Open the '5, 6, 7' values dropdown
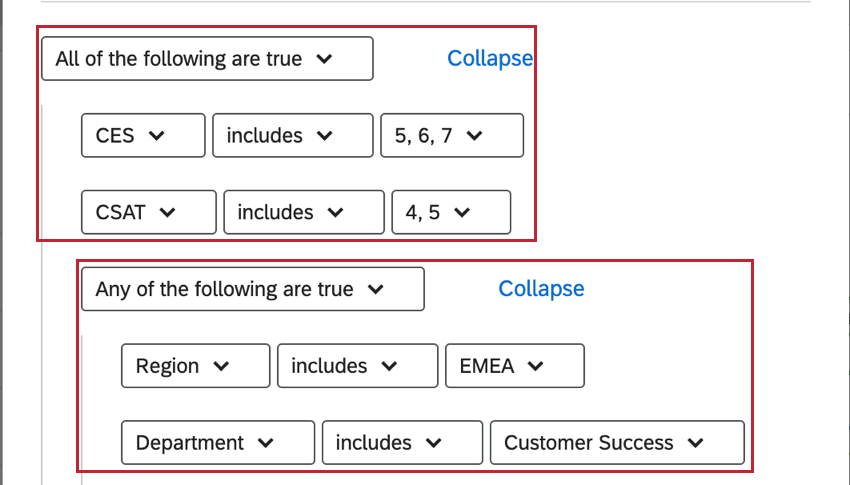This screenshot has width=850, height=485. coord(451,135)
